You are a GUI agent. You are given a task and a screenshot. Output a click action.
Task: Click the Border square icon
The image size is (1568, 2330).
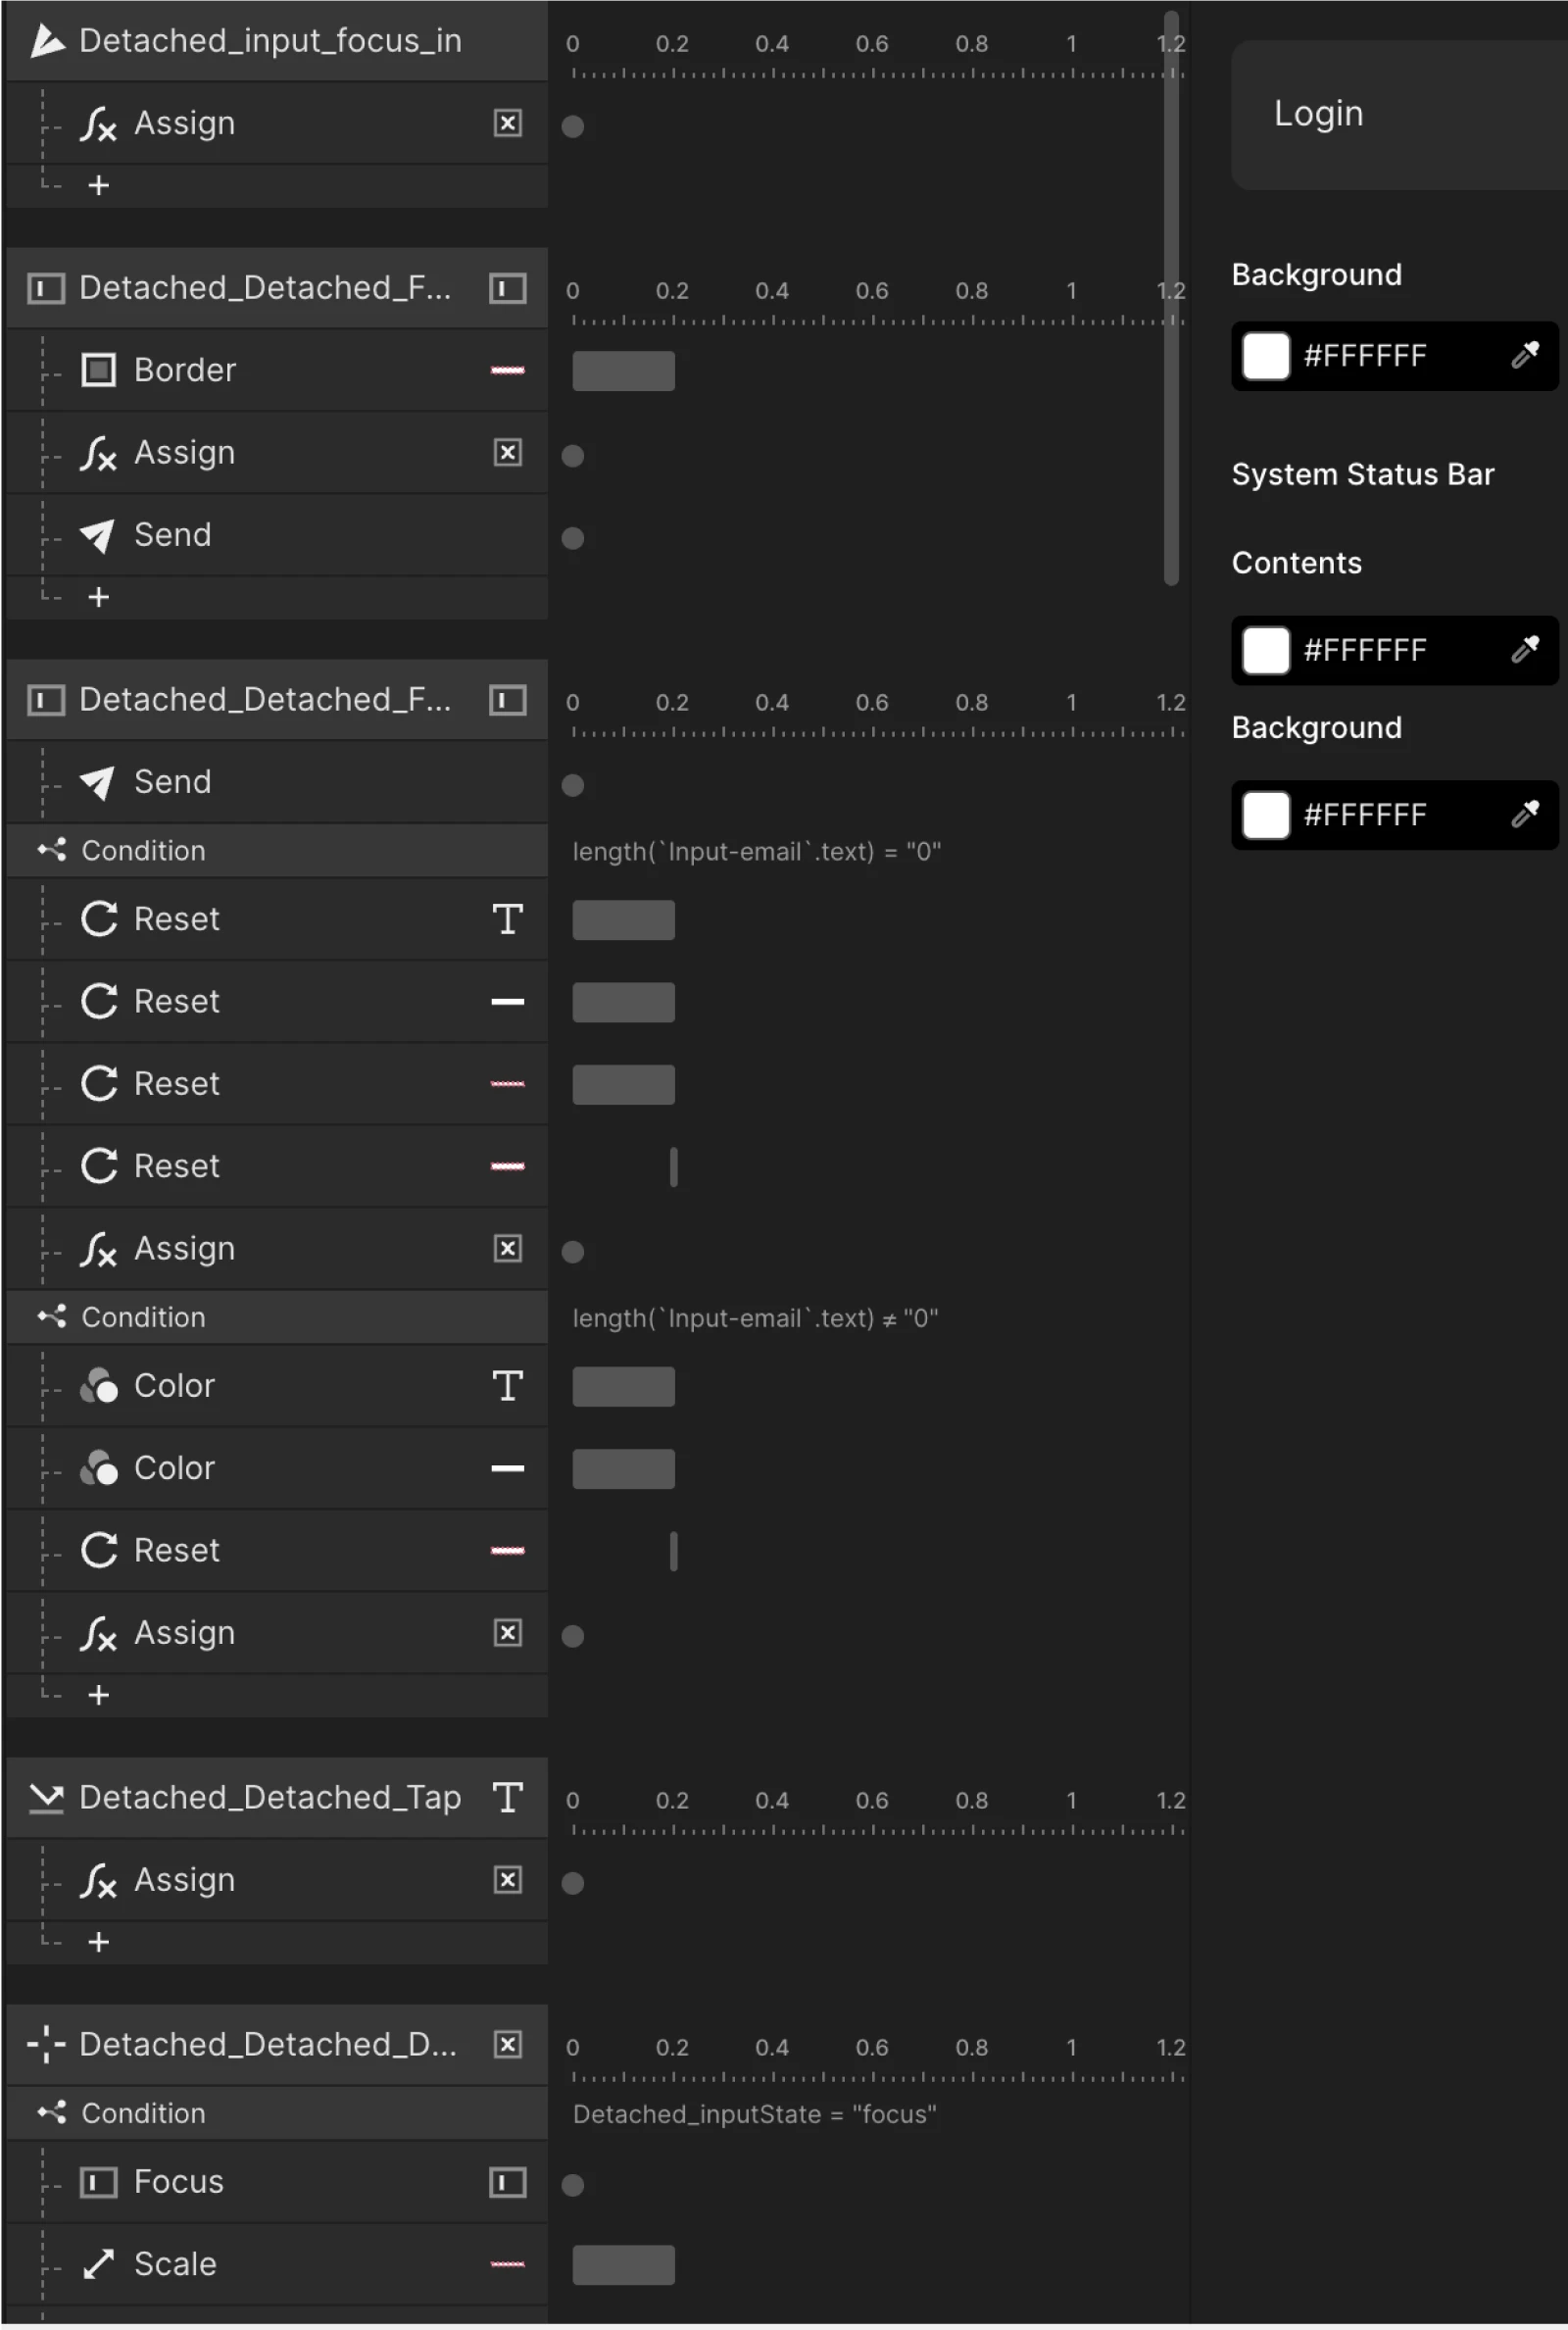[x=98, y=370]
